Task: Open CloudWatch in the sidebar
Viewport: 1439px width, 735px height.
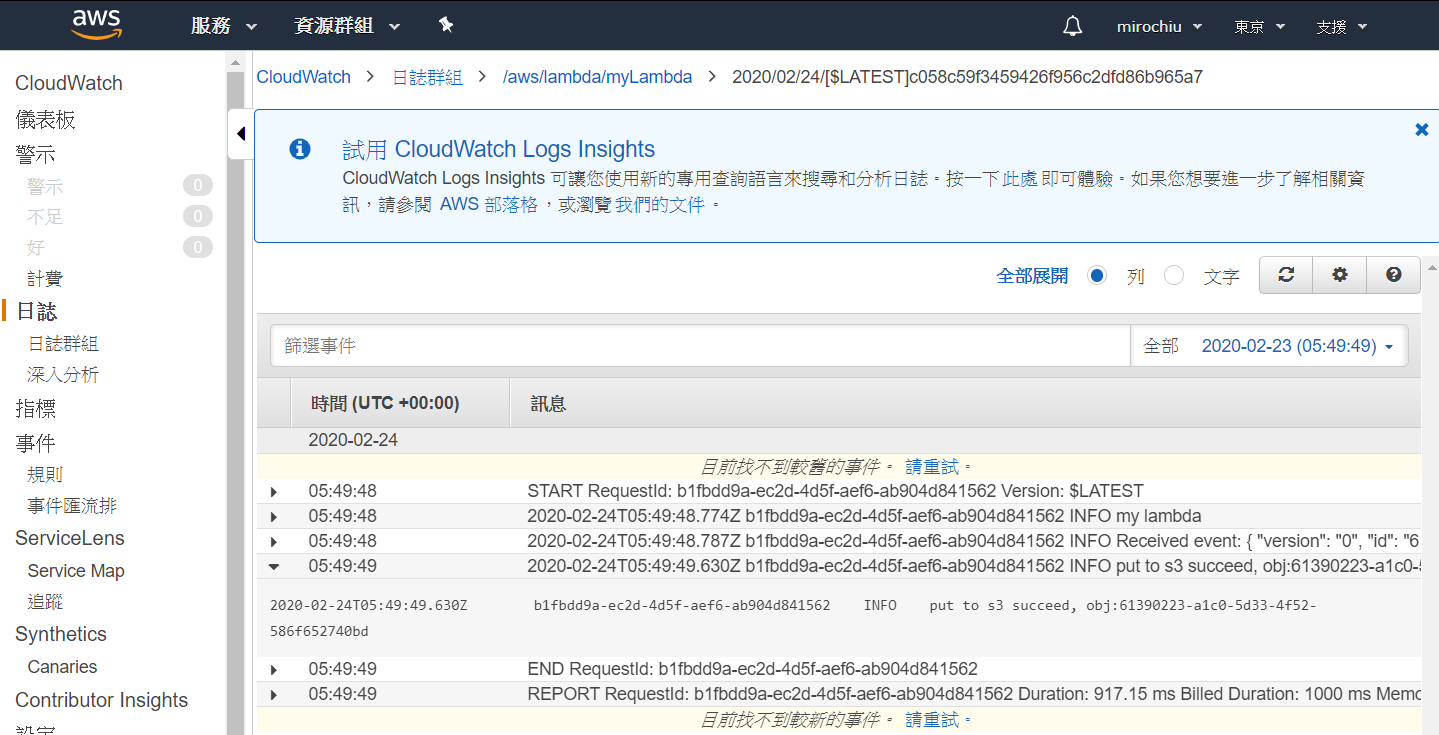Action: click(69, 83)
